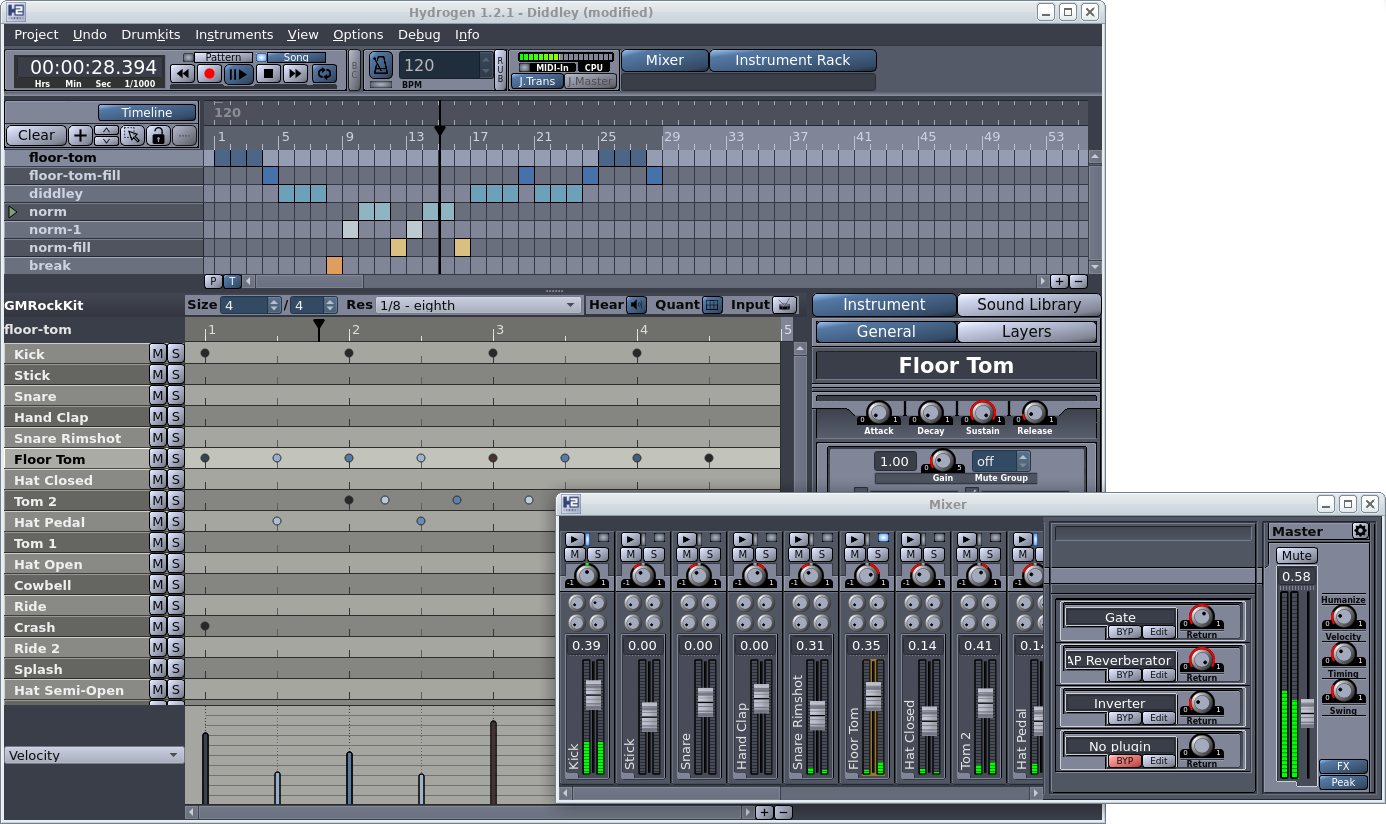1386x824 pixels.
Task: Toggle loop song playback button
Action: click(x=324, y=73)
